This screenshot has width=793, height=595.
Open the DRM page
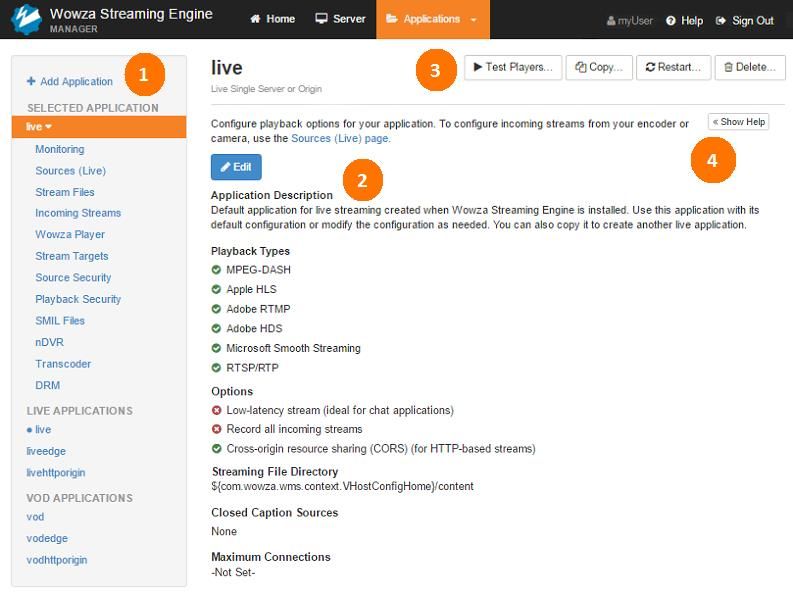click(x=48, y=386)
